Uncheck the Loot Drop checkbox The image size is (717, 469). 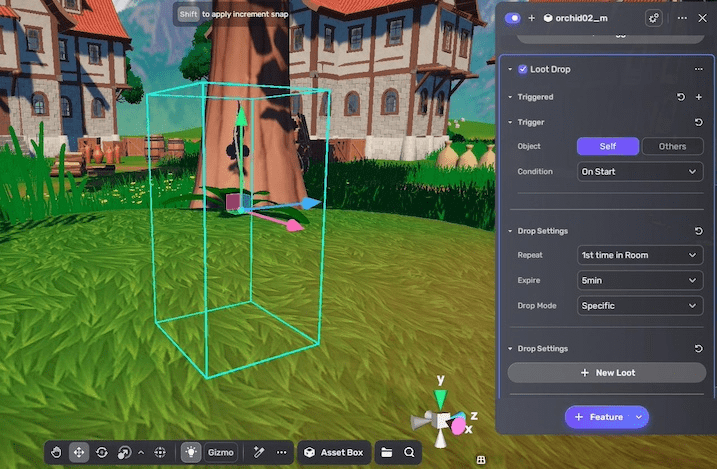(x=523, y=69)
